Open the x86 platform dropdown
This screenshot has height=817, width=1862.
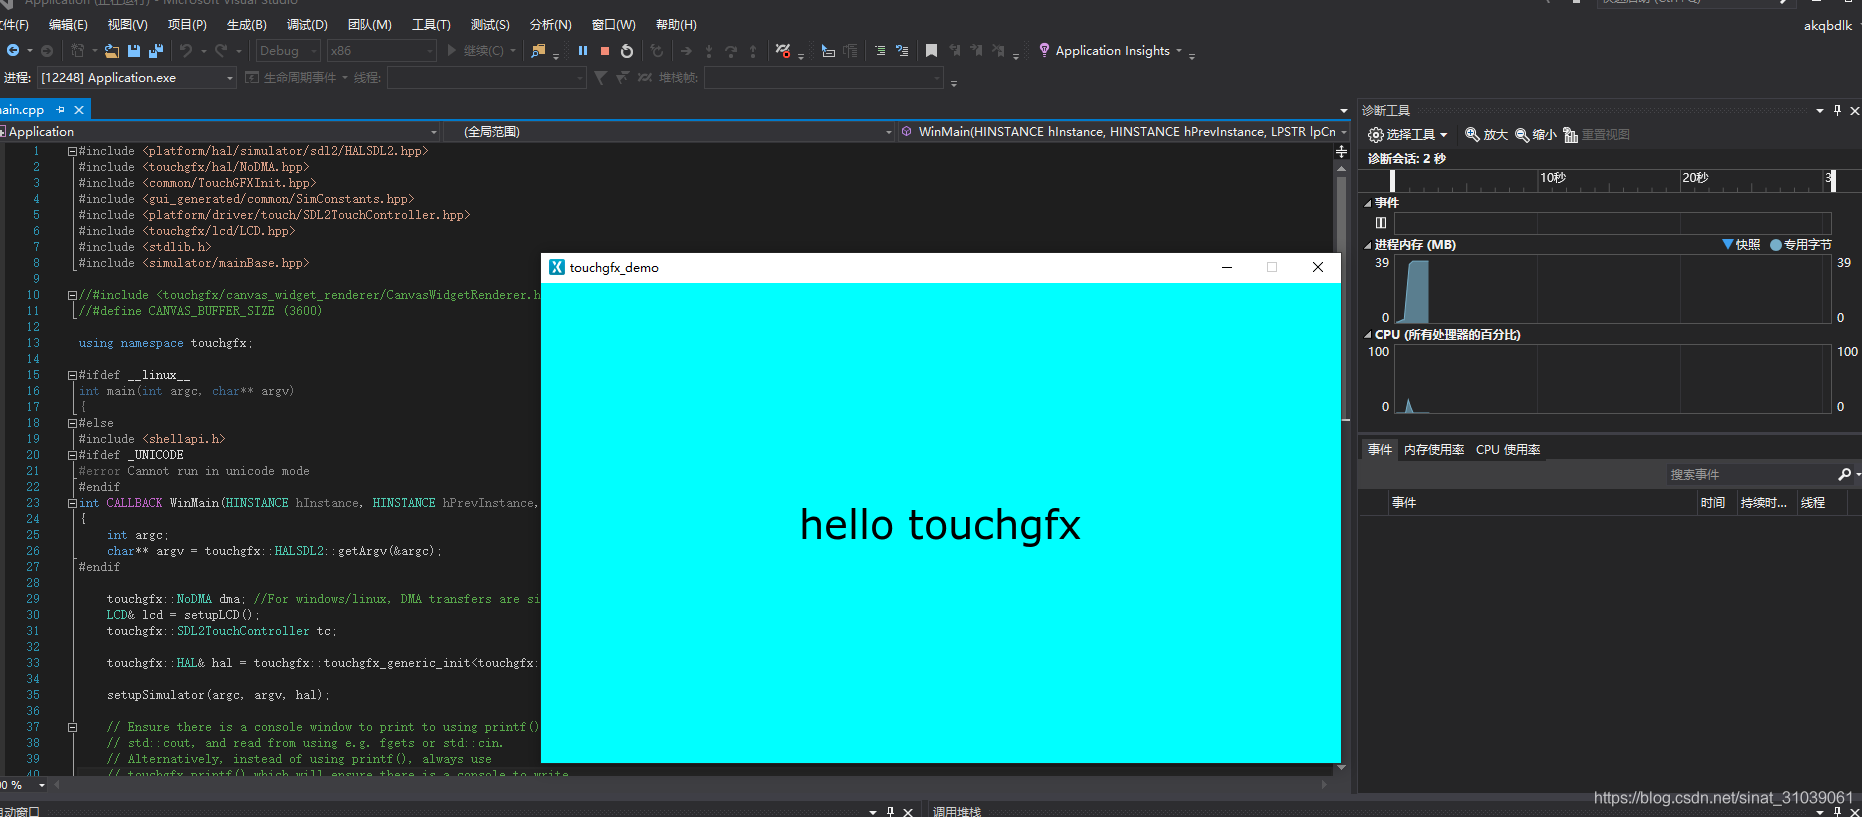(382, 50)
